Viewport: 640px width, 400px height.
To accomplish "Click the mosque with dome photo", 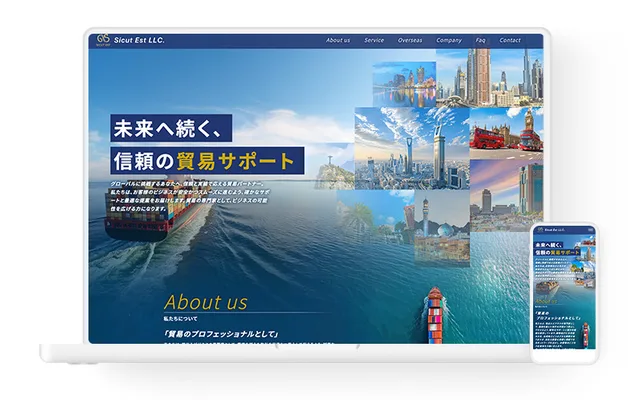I will tap(442, 228).
